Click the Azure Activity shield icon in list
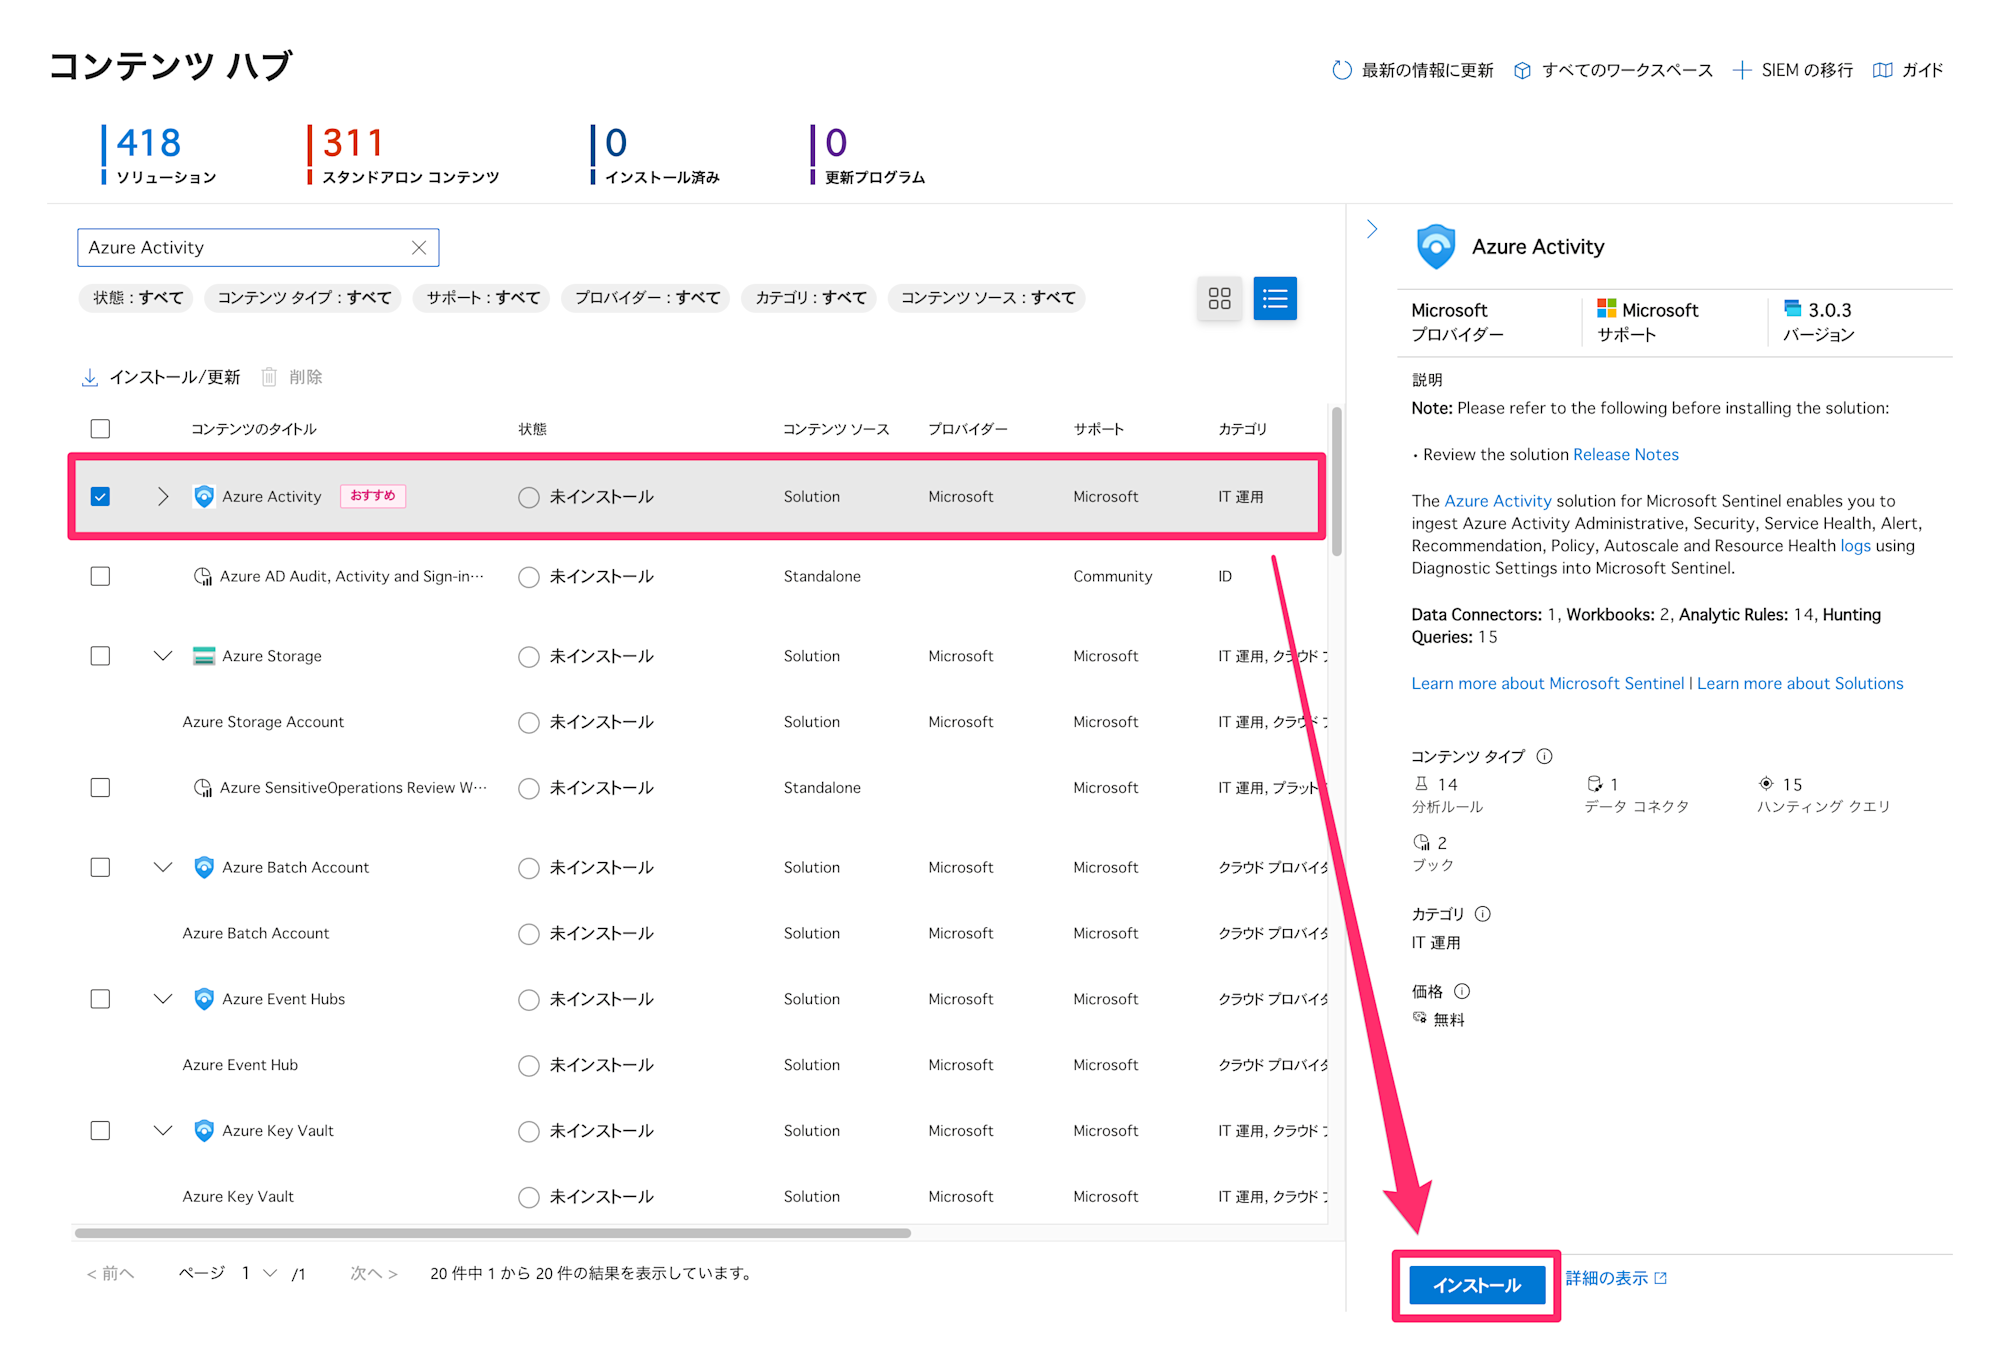Viewport: 2000px width, 1348px height. click(204, 496)
